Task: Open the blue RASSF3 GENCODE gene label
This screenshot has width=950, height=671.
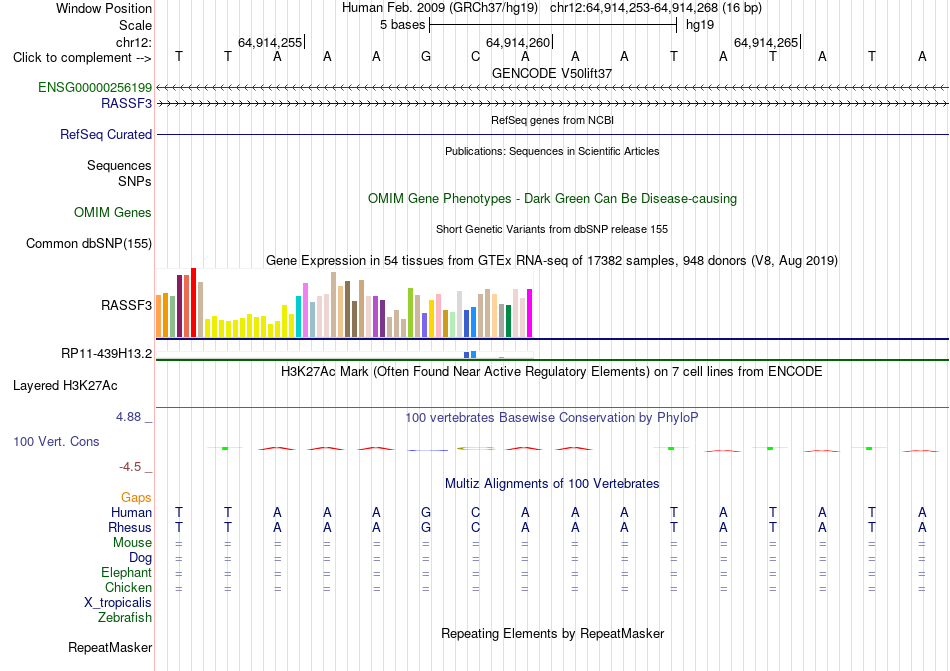Action: point(126,104)
